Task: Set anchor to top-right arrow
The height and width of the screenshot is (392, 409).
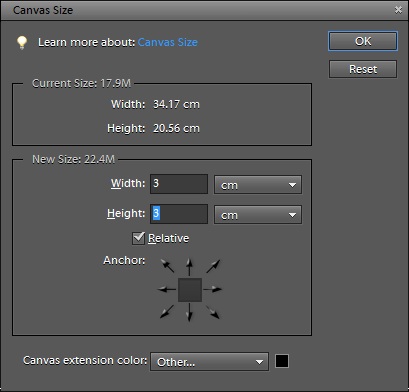Action: (213, 266)
